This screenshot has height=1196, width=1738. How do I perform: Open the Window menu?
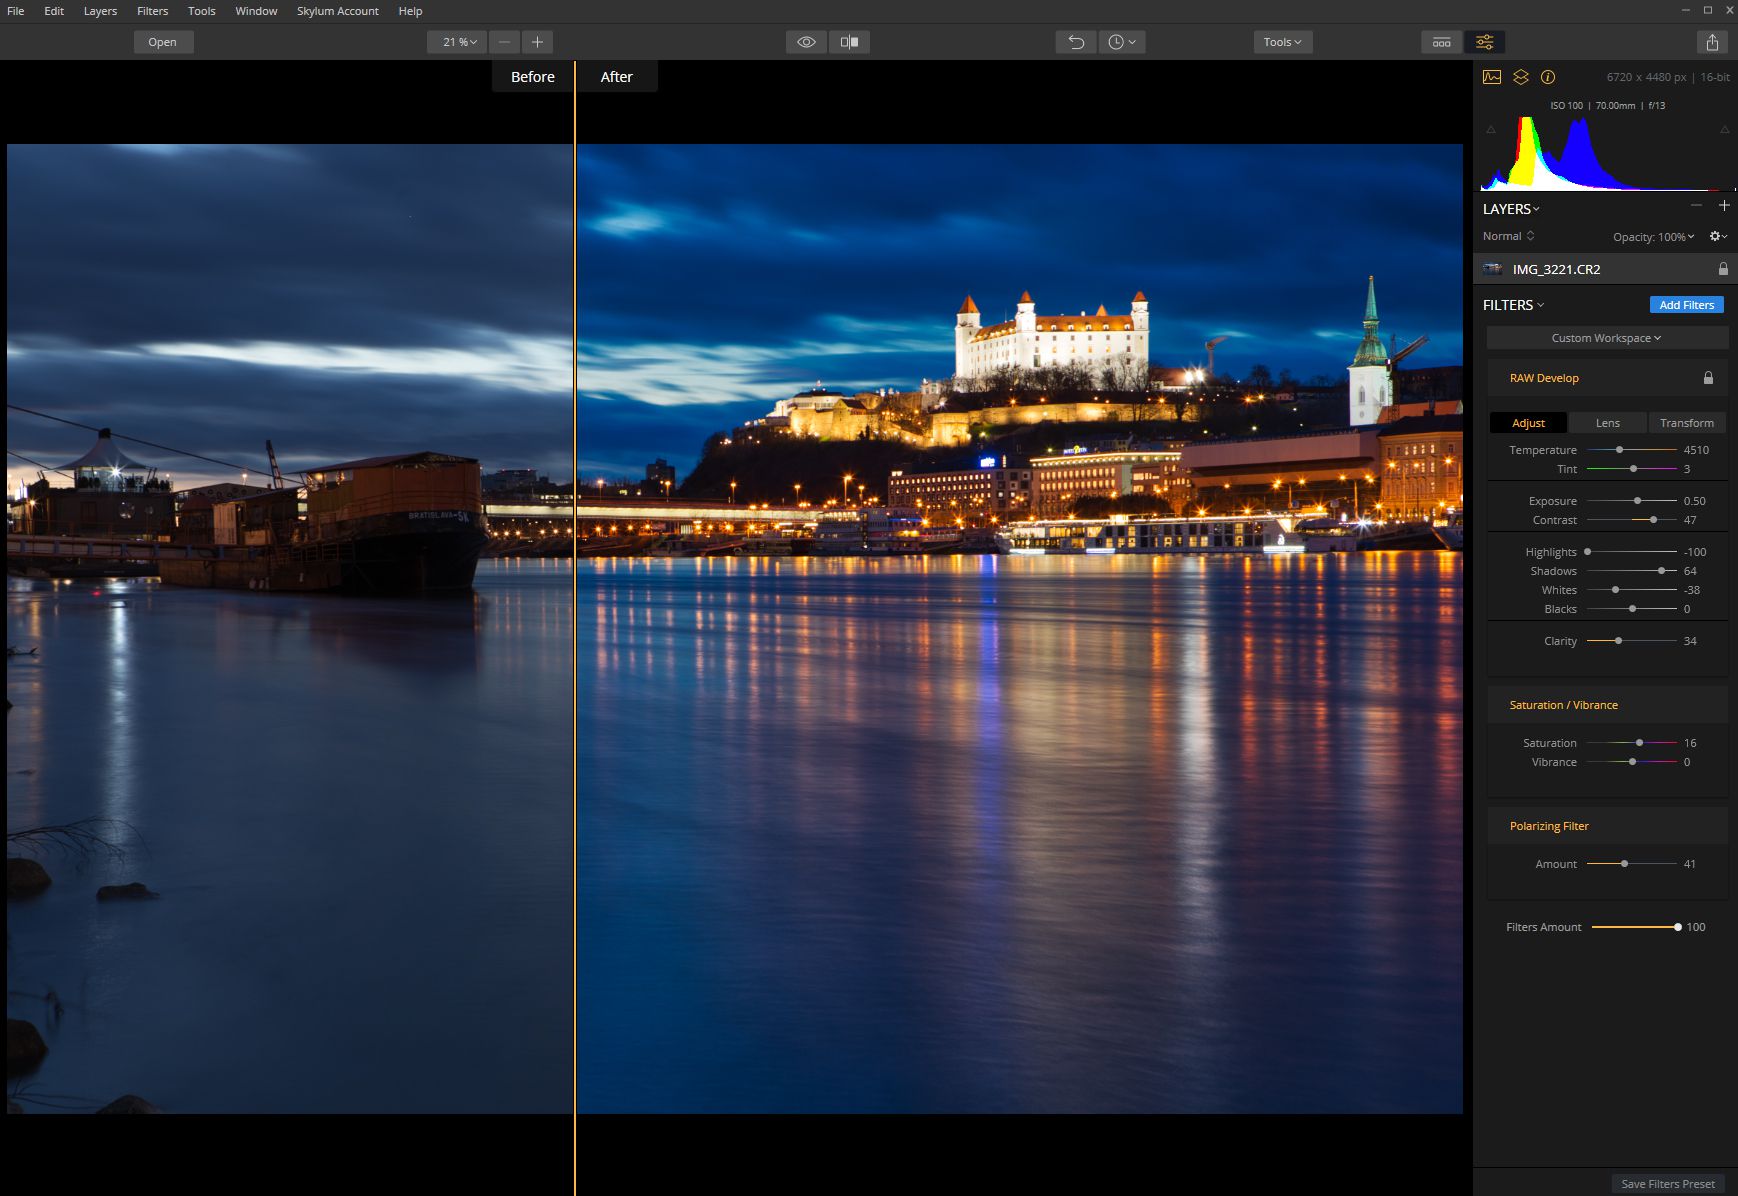(x=256, y=11)
